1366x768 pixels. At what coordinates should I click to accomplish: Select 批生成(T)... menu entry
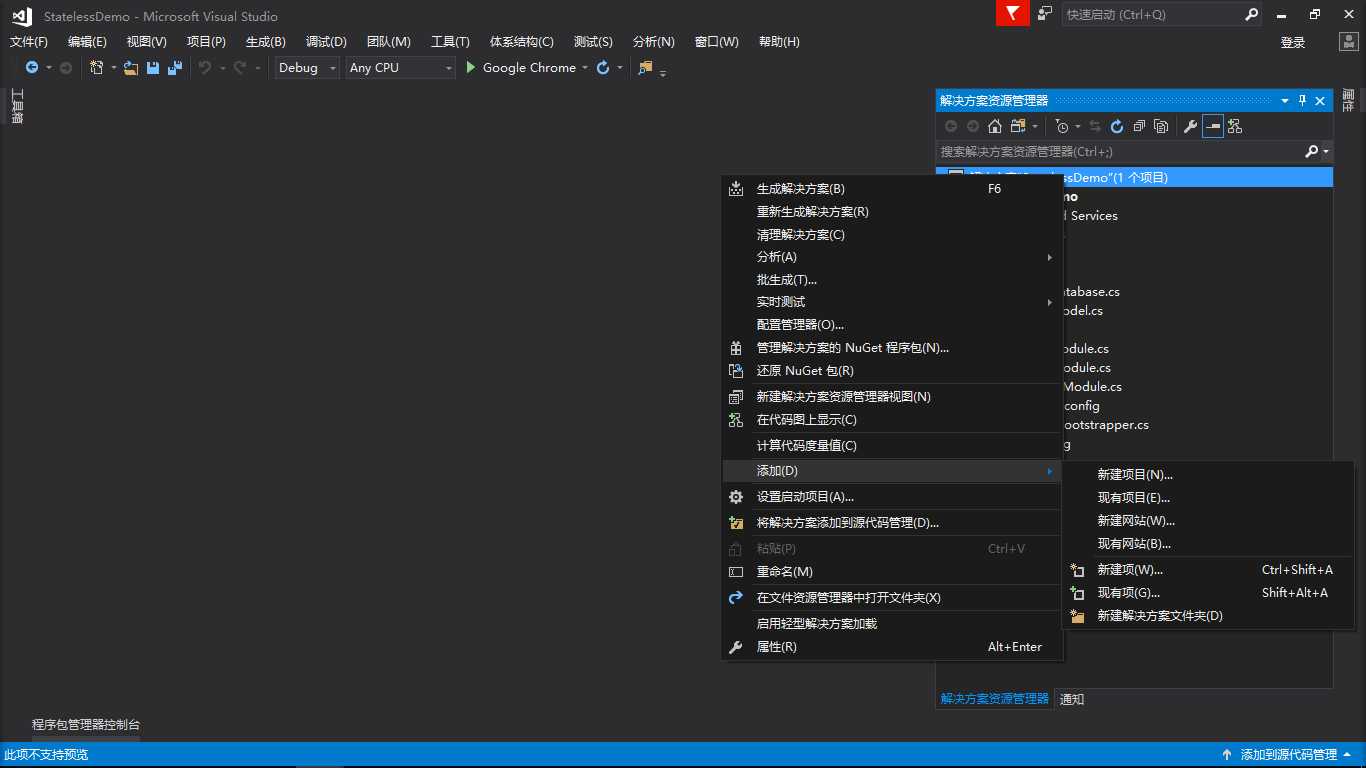point(892,280)
